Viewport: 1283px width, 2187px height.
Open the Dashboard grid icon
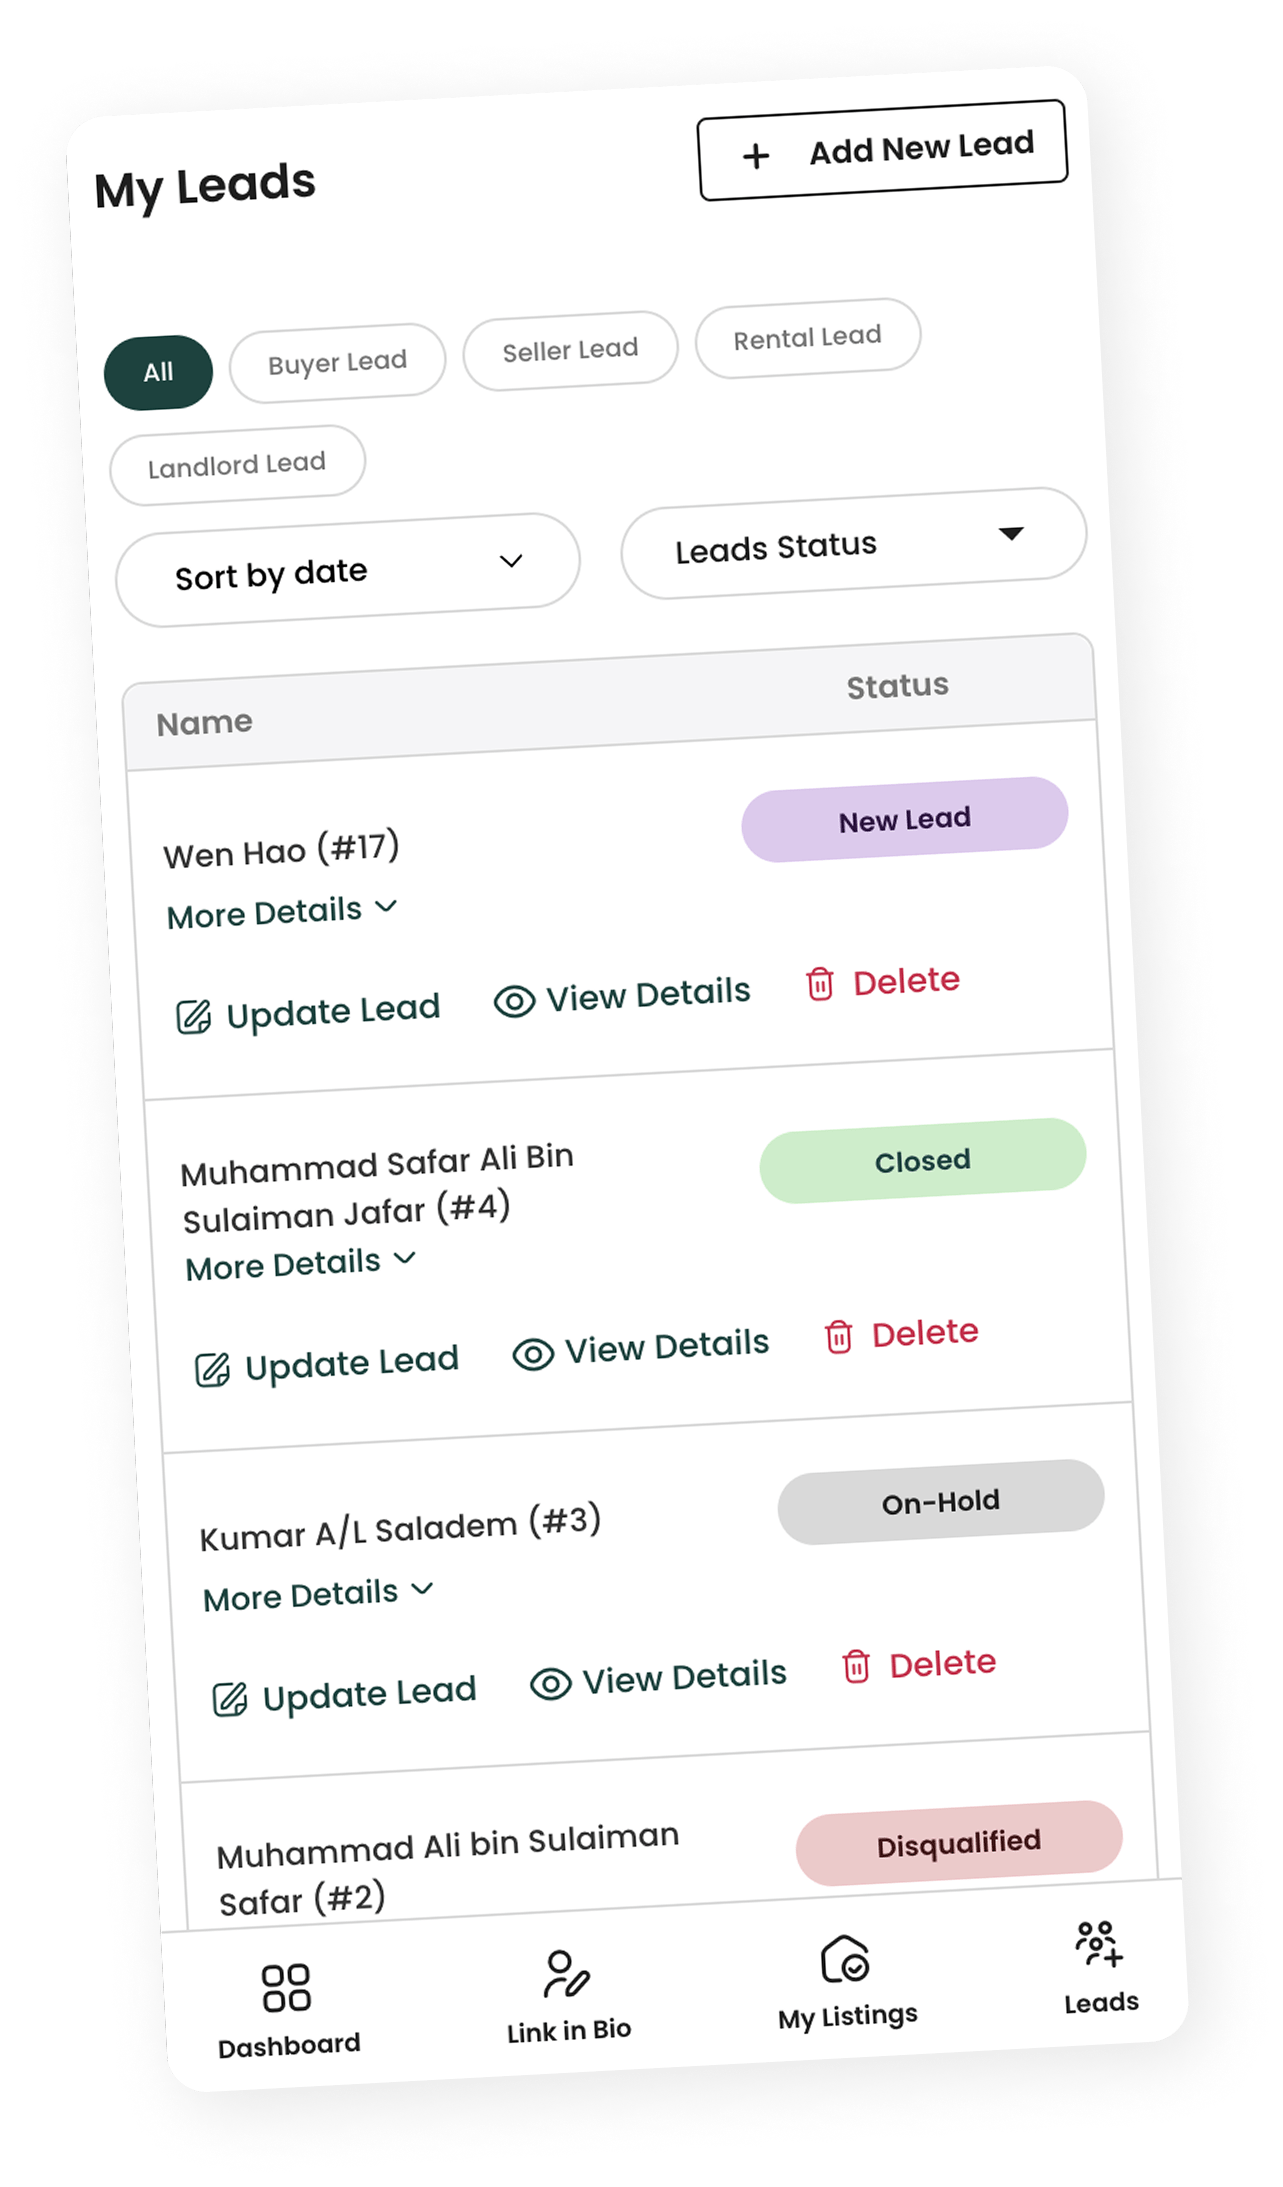(x=286, y=1987)
